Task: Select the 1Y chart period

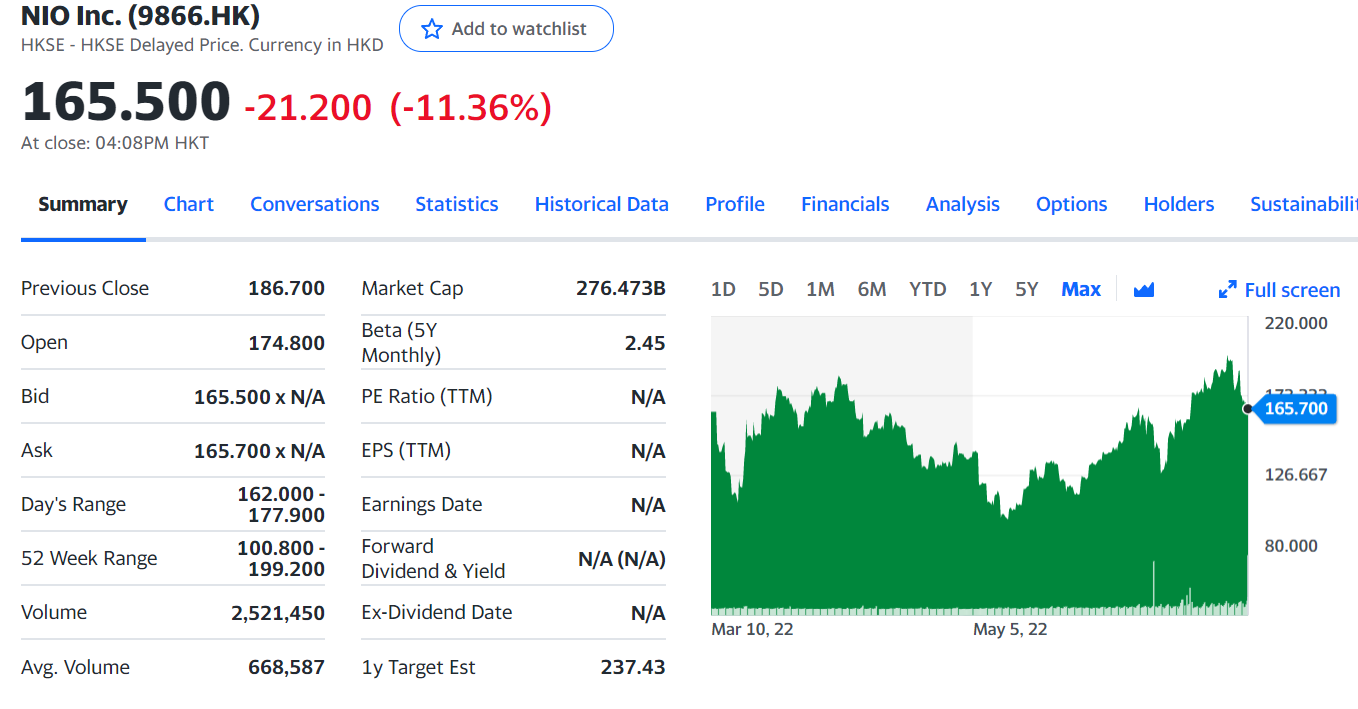Action: 980,288
